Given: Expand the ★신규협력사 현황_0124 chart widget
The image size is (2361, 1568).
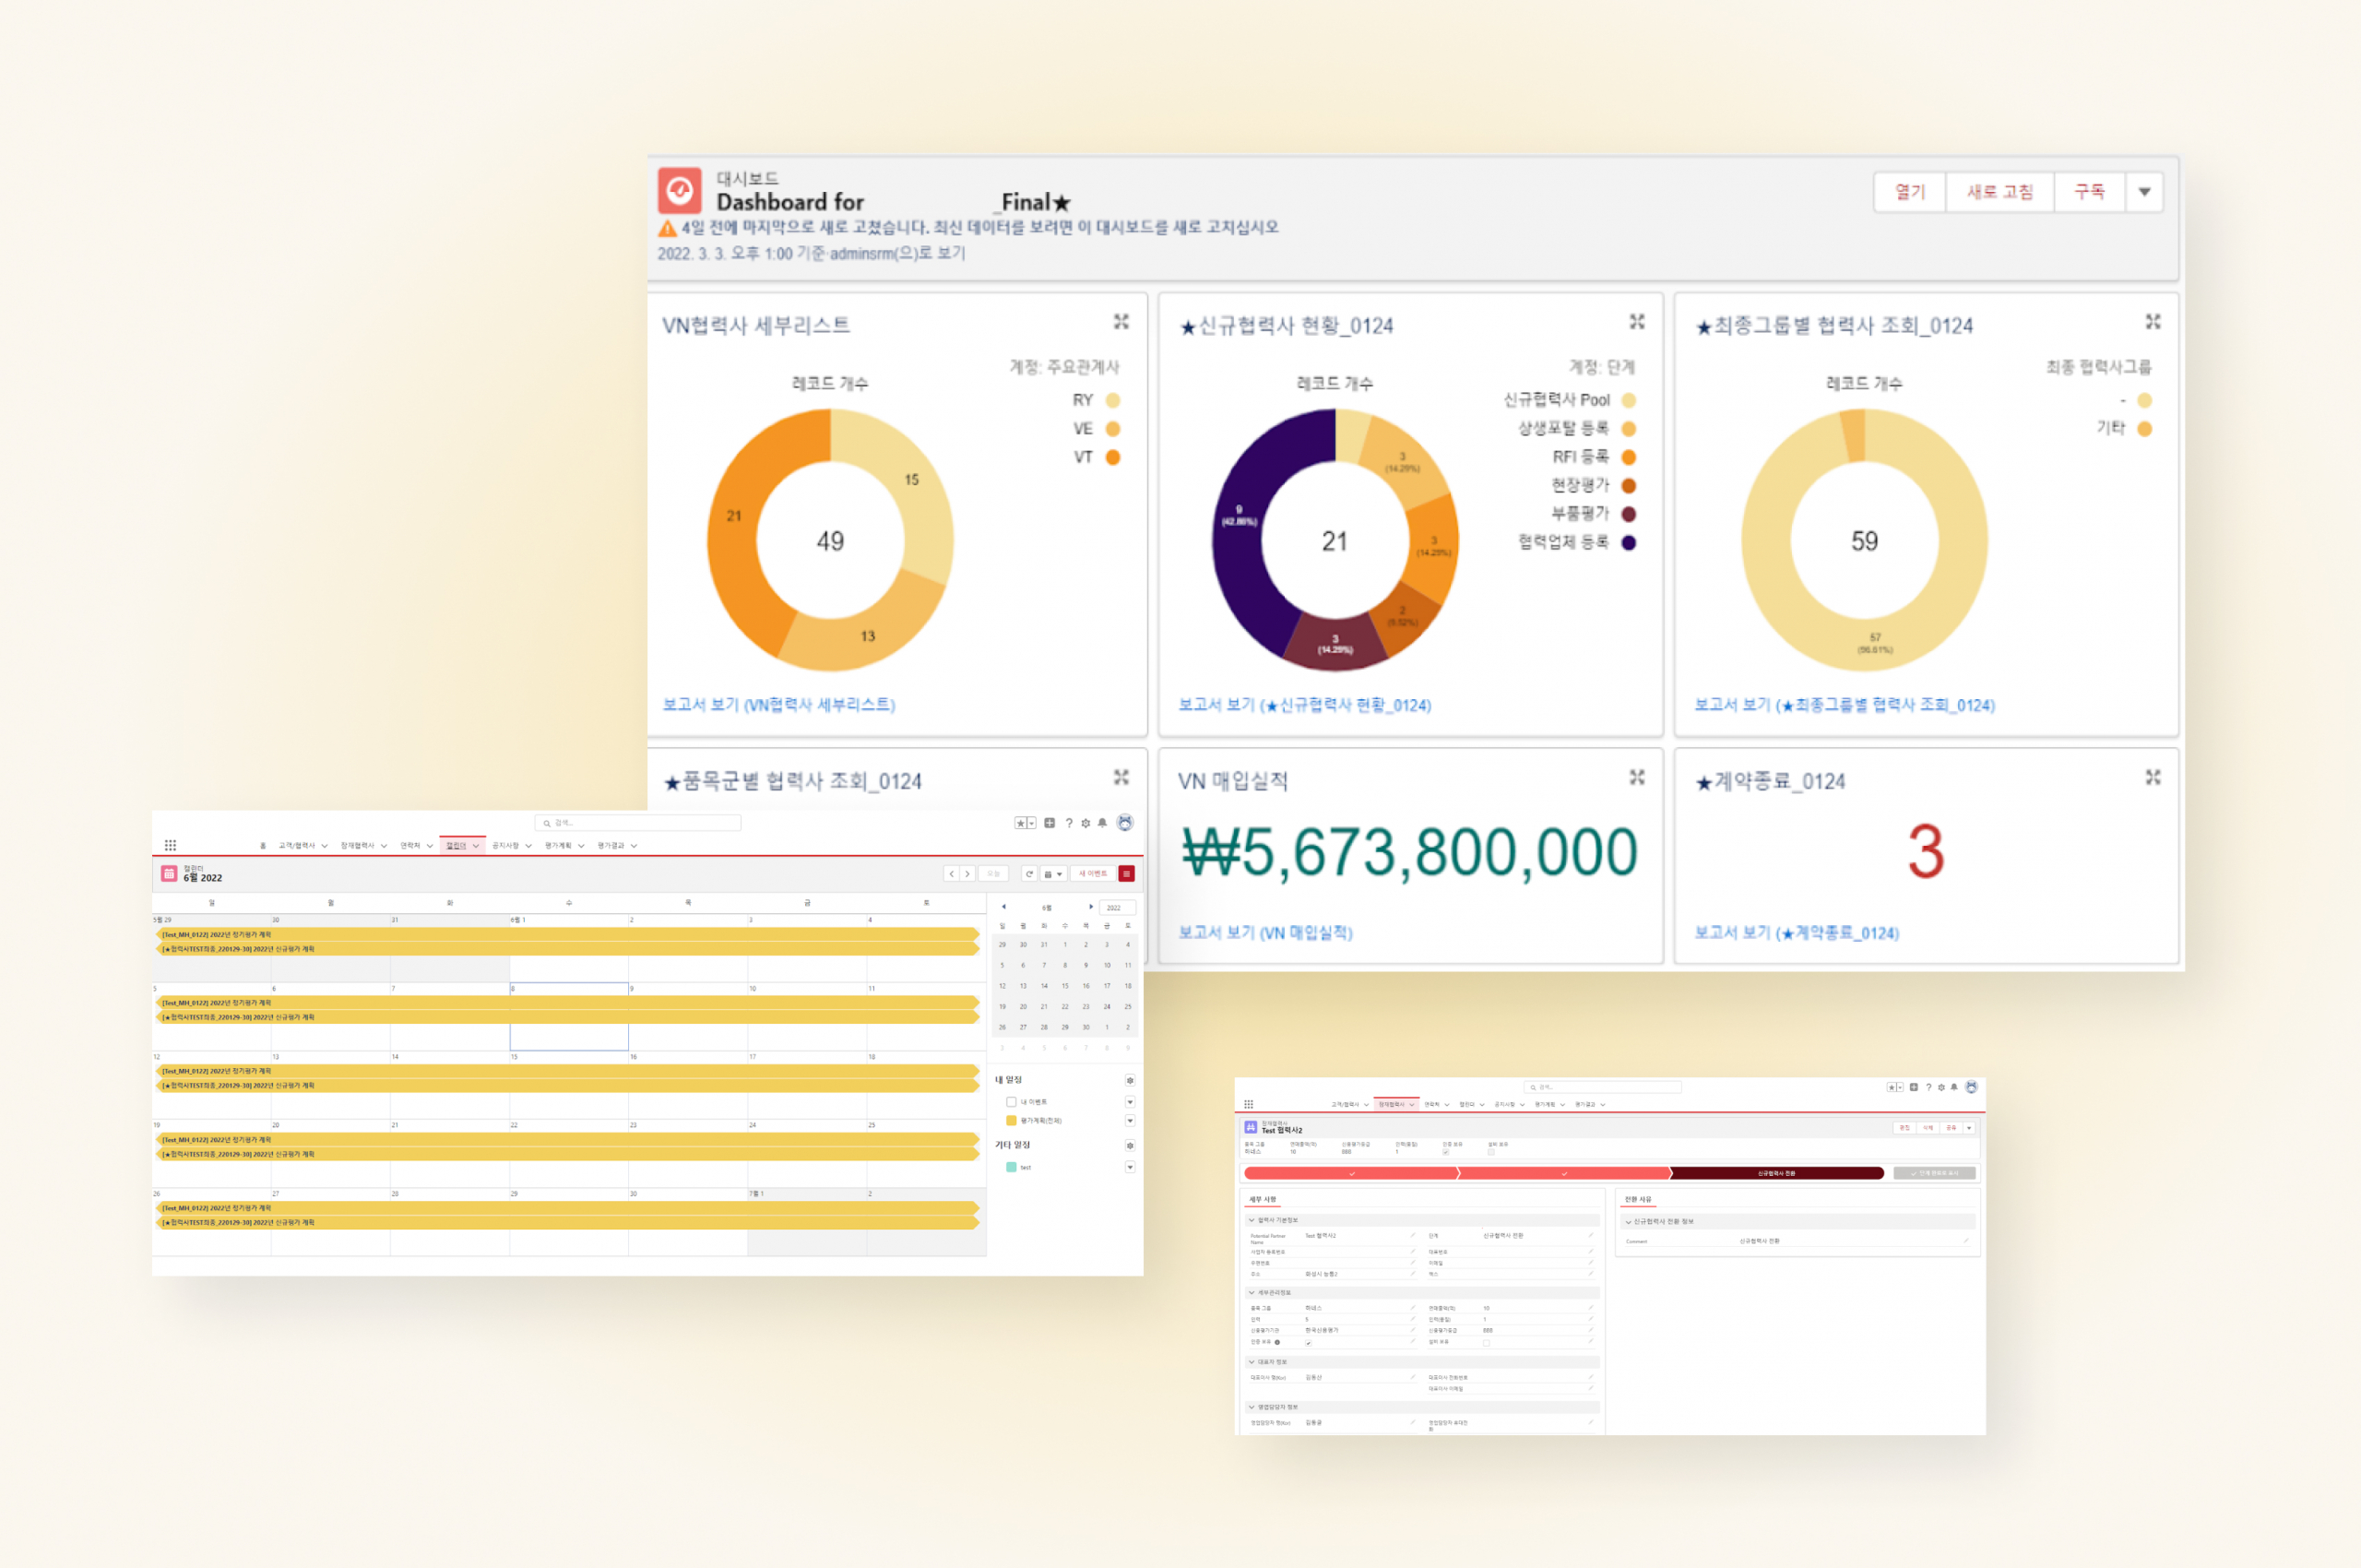Looking at the screenshot, I should [1637, 321].
